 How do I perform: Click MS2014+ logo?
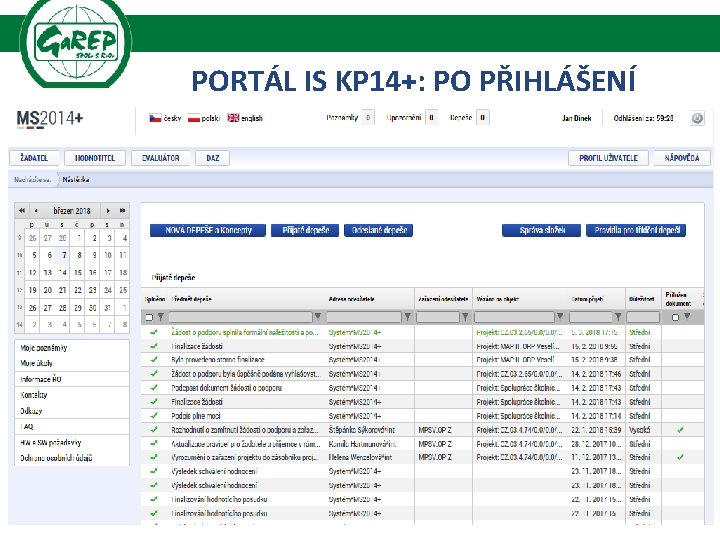click(x=50, y=118)
